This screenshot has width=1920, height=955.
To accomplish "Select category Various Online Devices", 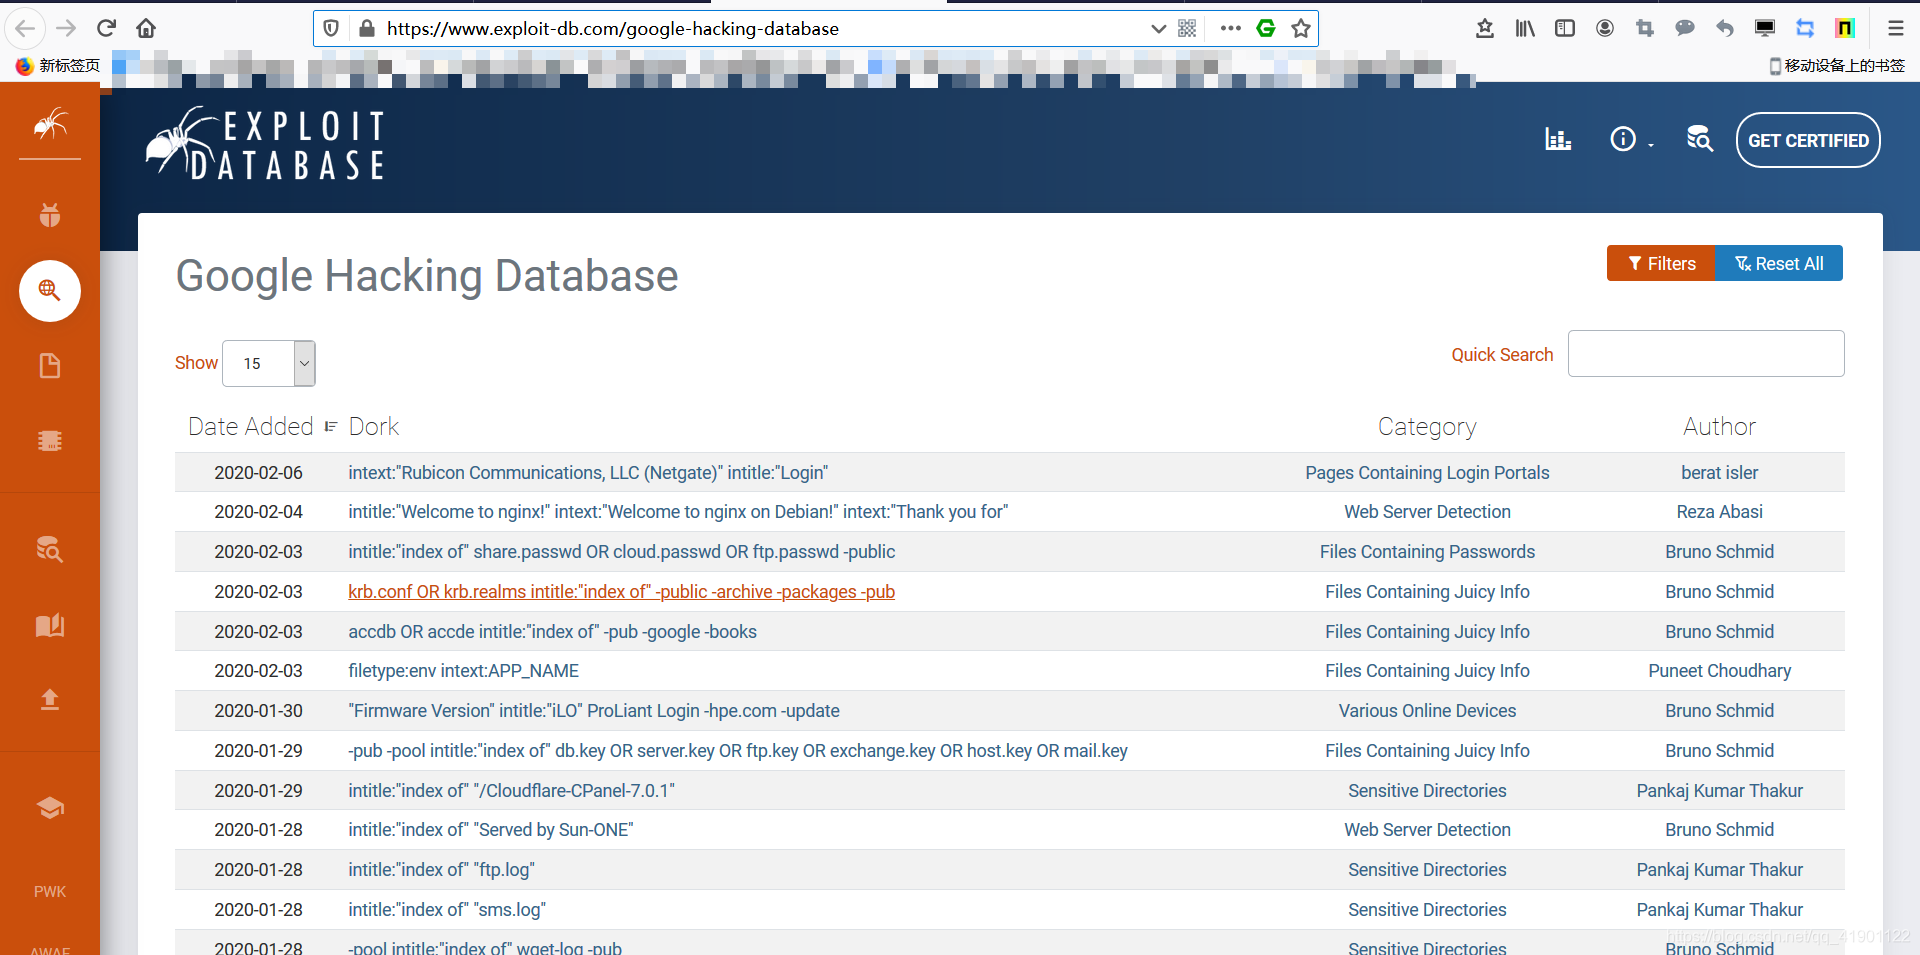I will tap(1427, 711).
